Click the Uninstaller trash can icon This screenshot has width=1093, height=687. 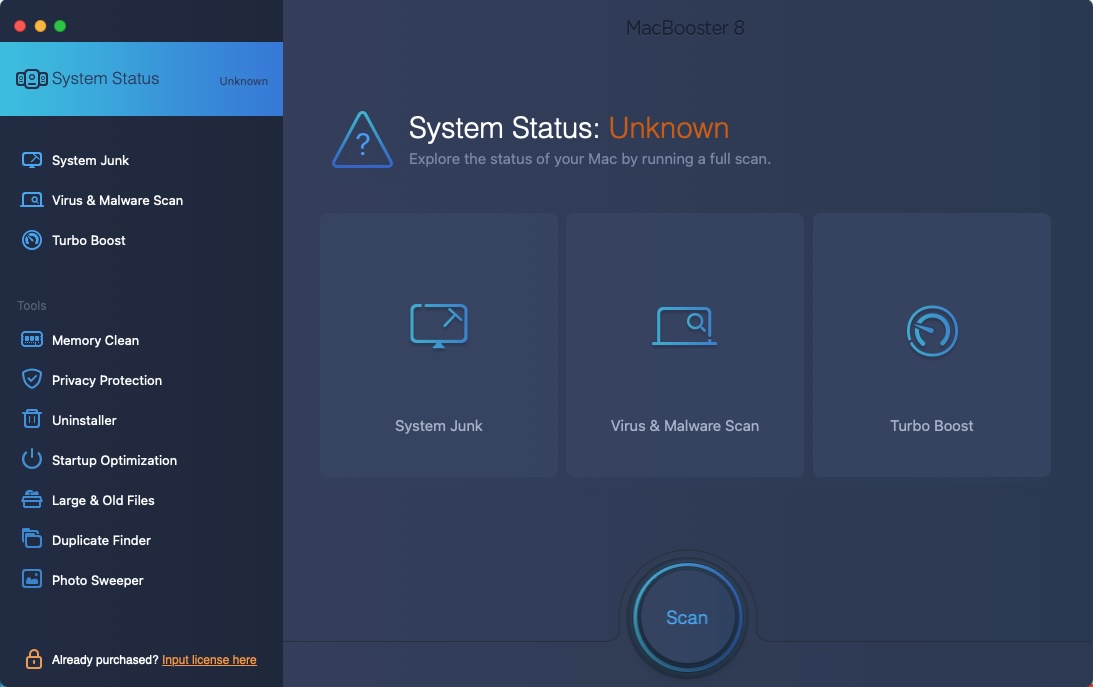click(x=31, y=419)
